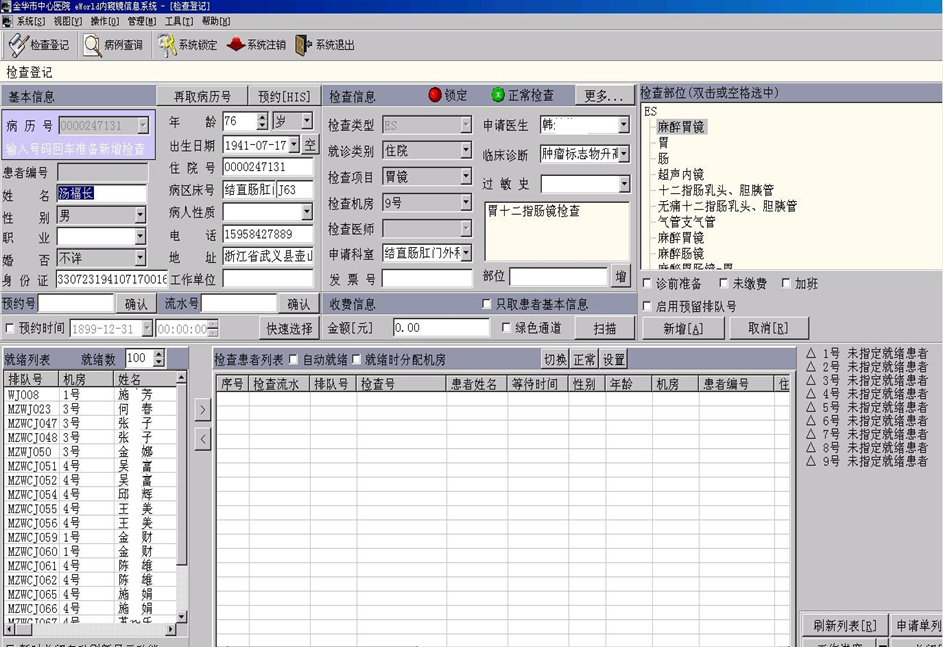Open the 检查机房 dropdown
Image resolution: width=943 pixels, height=647 pixels.
[x=465, y=203]
